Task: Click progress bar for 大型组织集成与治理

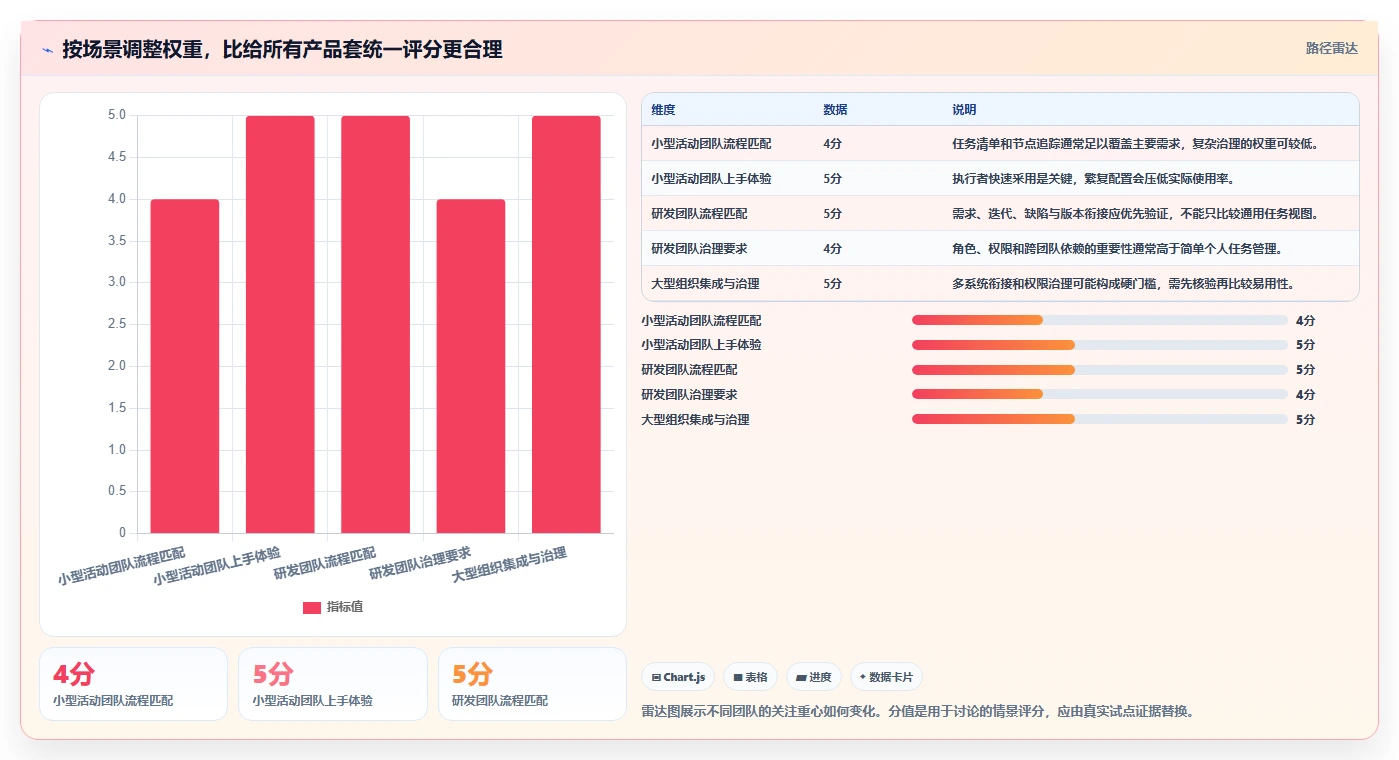Action: 1099,420
